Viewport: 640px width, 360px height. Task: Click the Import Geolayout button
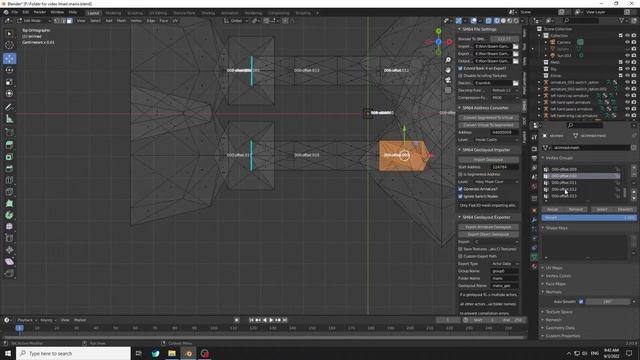coord(488,160)
